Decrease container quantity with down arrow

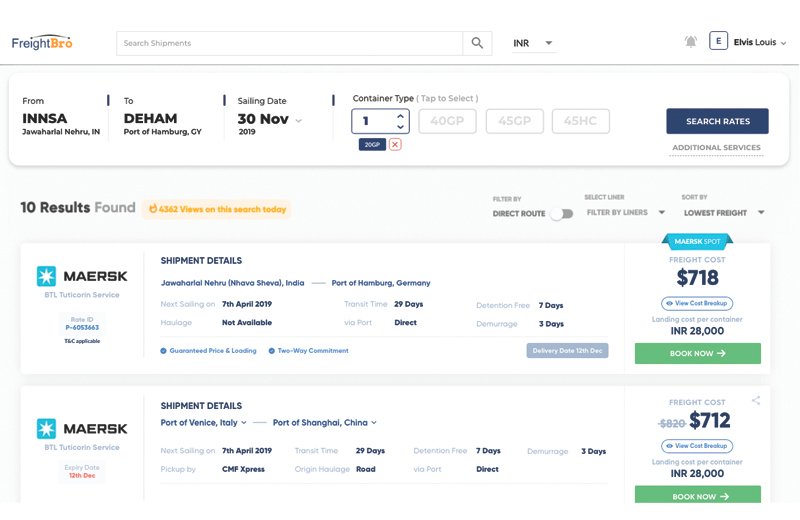401,127
